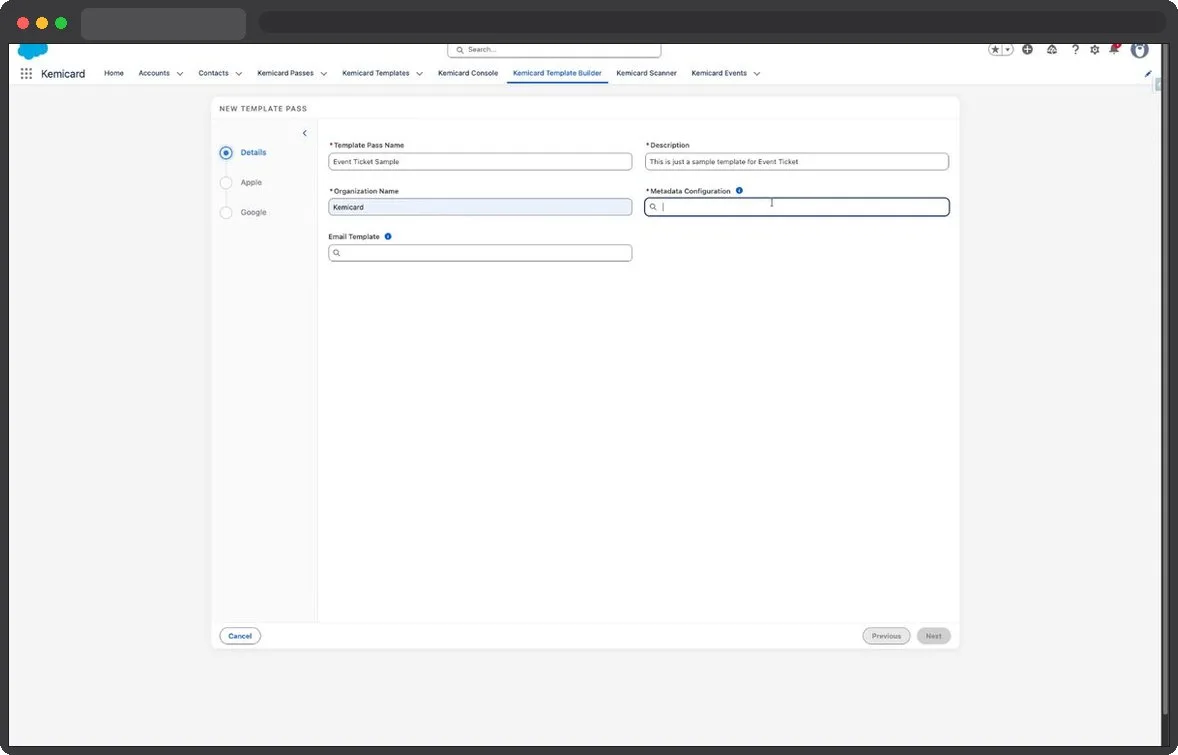Open the global actions plus icon

tap(1027, 50)
